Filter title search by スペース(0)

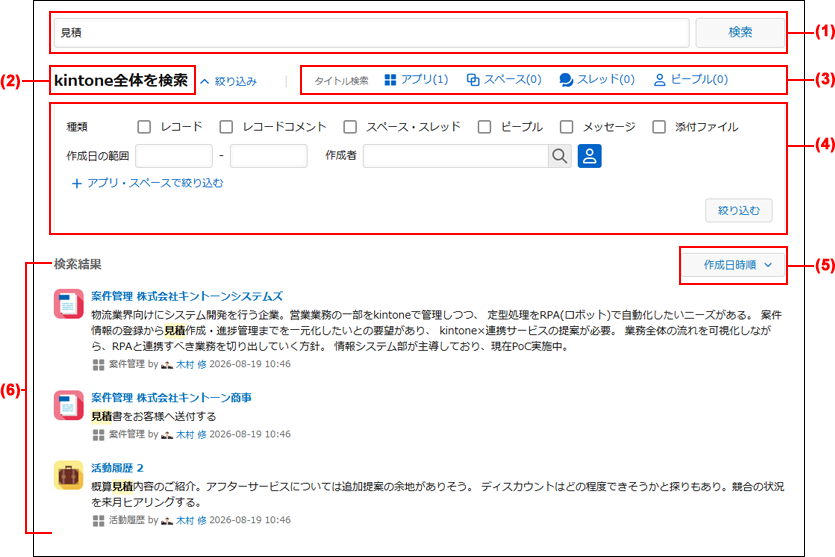tap(504, 80)
